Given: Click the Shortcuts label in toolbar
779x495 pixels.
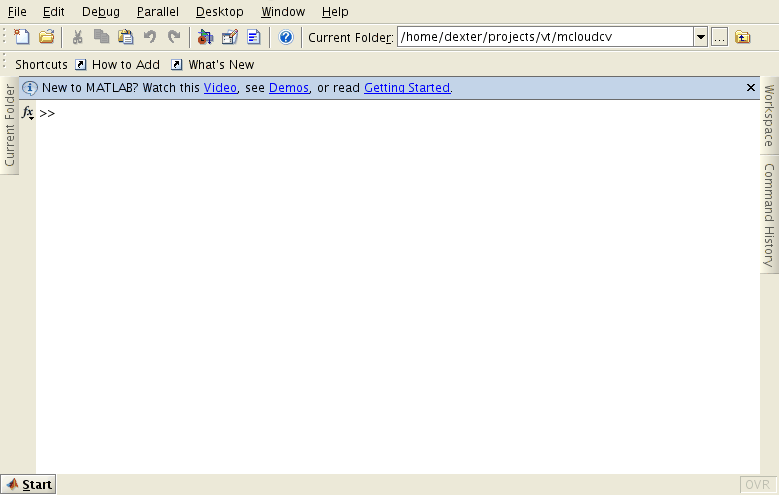Looking at the screenshot, I should [41, 65].
